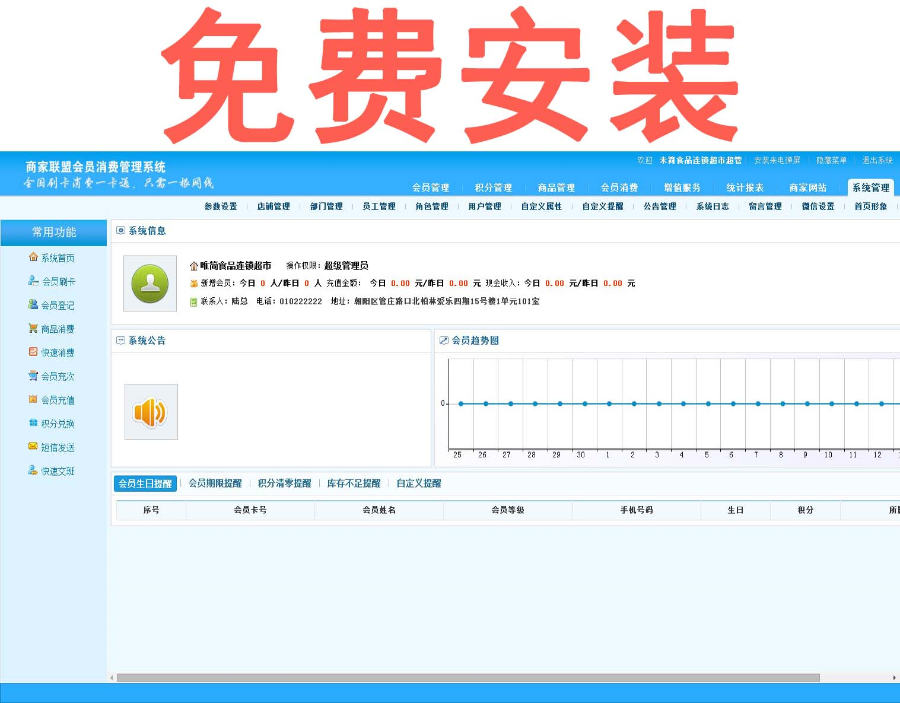Click the 短信发送 SMS envelope icon
Image resolution: width=900 pixels, height=703 pixels.
[x=35, y=447]
